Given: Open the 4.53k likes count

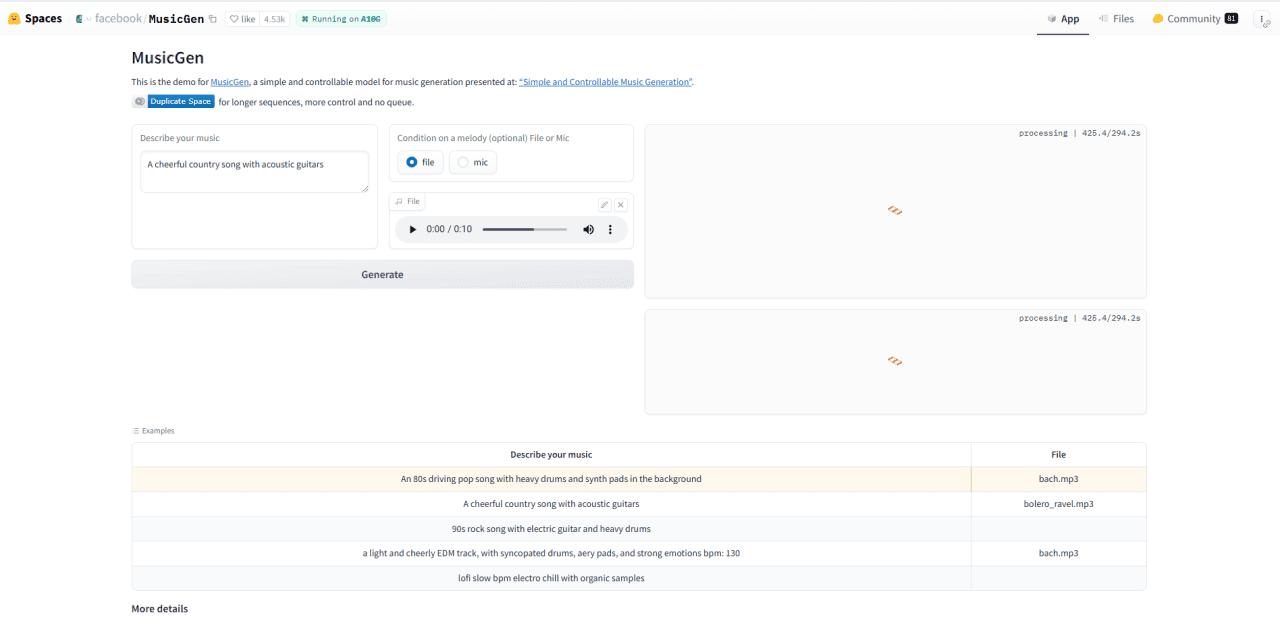Looking at the screenshot, I should point(274,19).
